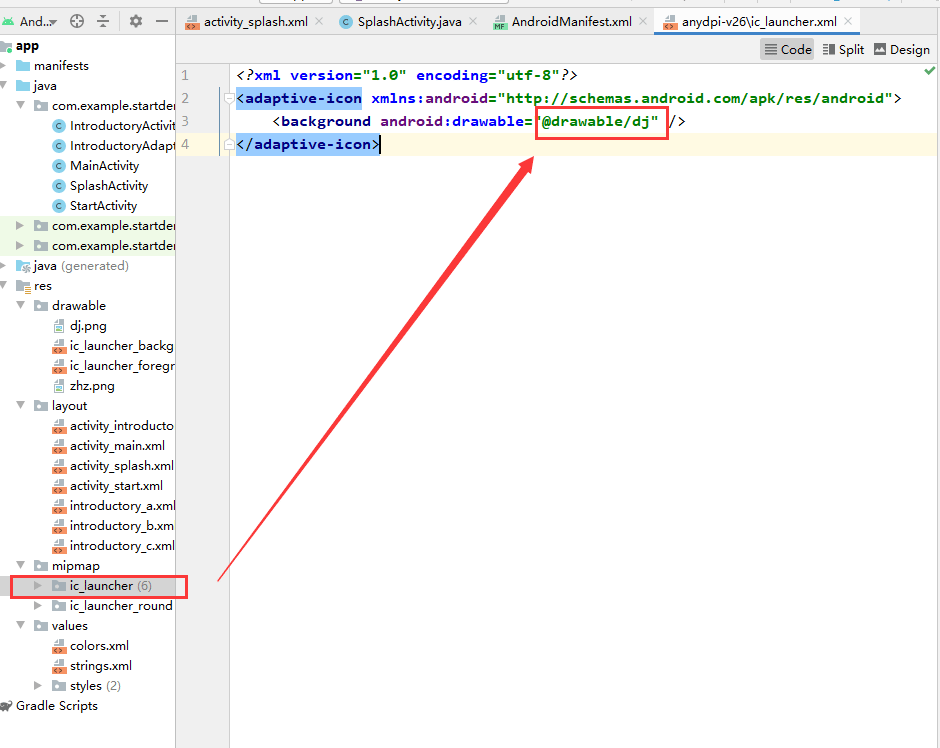940x748 pixels.
Task: Click the Gradle Scripts elephant icon
Action: [6, 706]
